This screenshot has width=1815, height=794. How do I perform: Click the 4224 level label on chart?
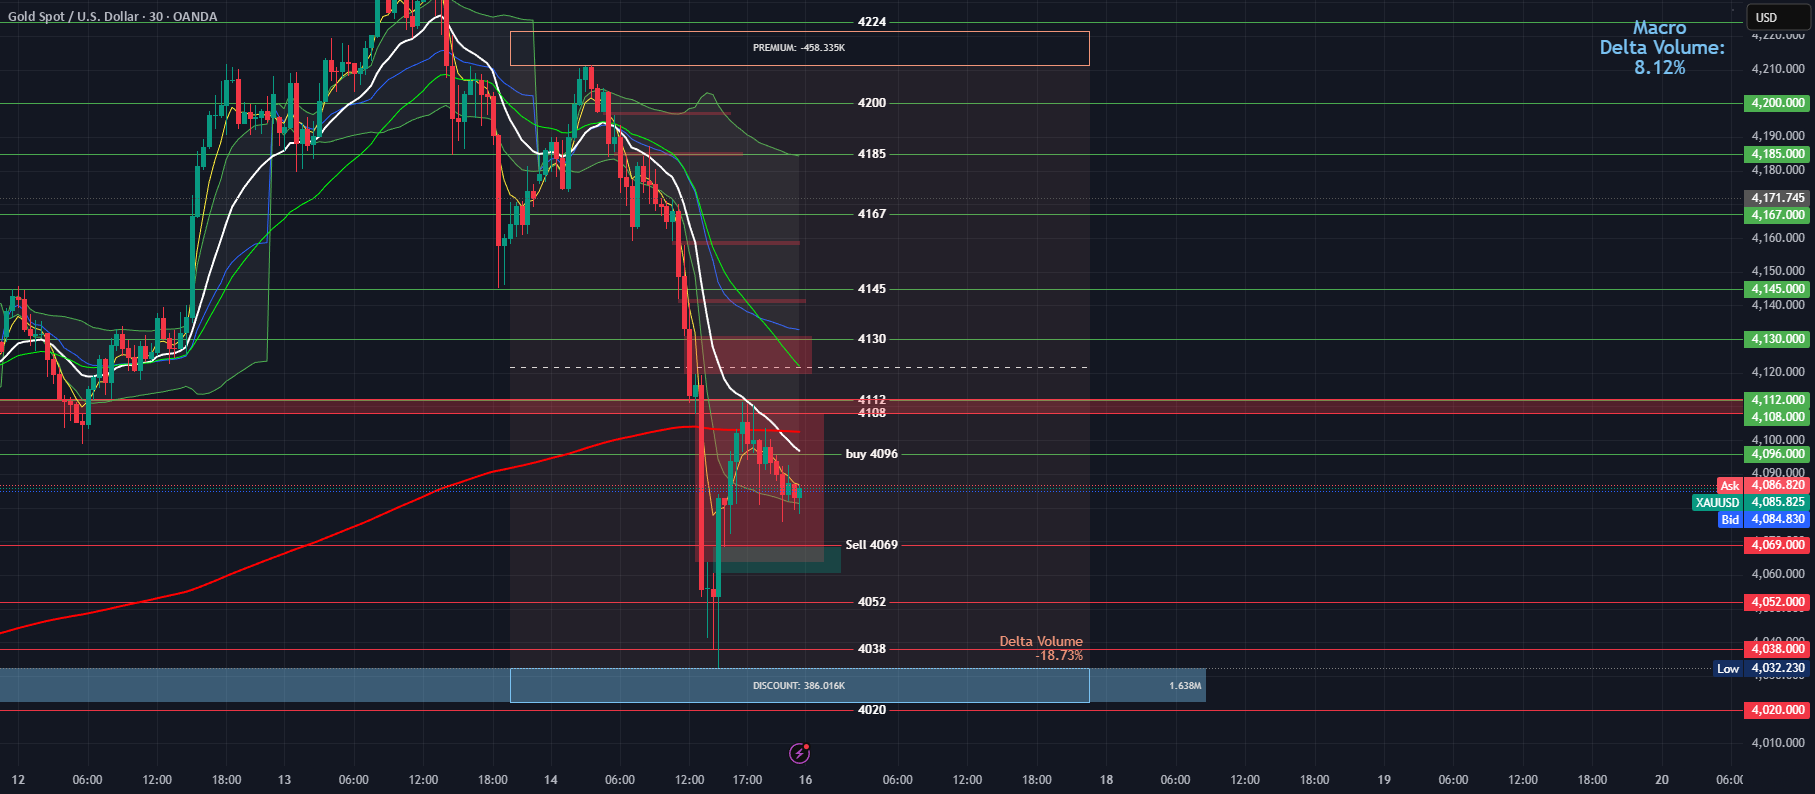872,22
